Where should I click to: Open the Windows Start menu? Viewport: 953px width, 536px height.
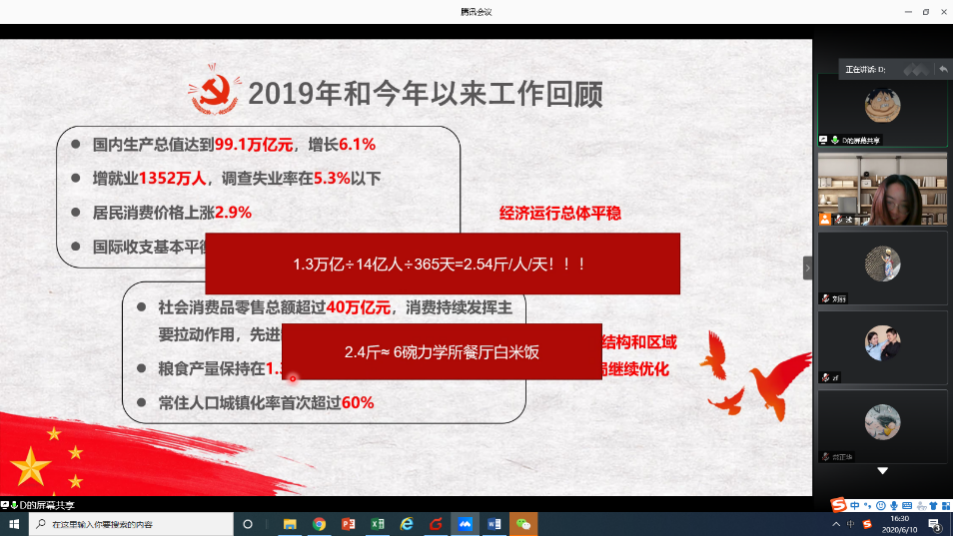click(13, 524)
